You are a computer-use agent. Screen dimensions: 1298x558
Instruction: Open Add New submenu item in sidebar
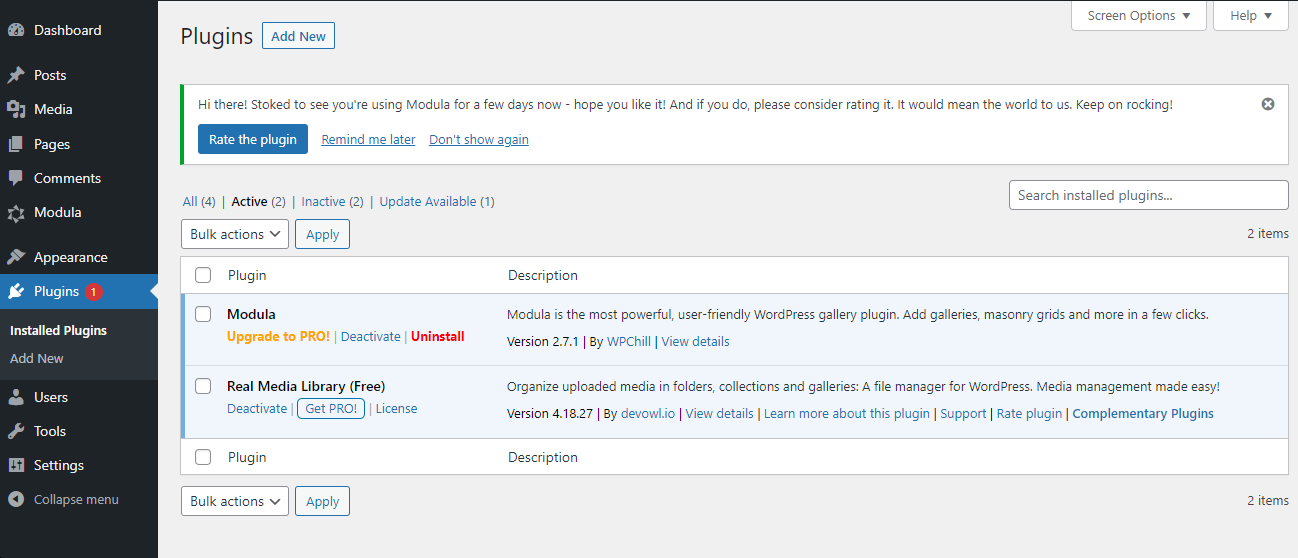click(37, 358)
